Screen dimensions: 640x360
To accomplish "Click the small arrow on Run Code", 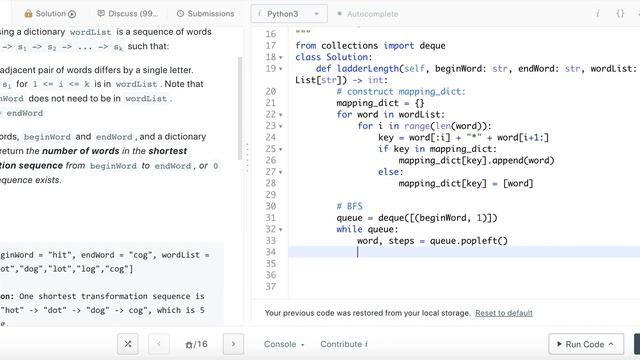I will click(x=611, y=344).
